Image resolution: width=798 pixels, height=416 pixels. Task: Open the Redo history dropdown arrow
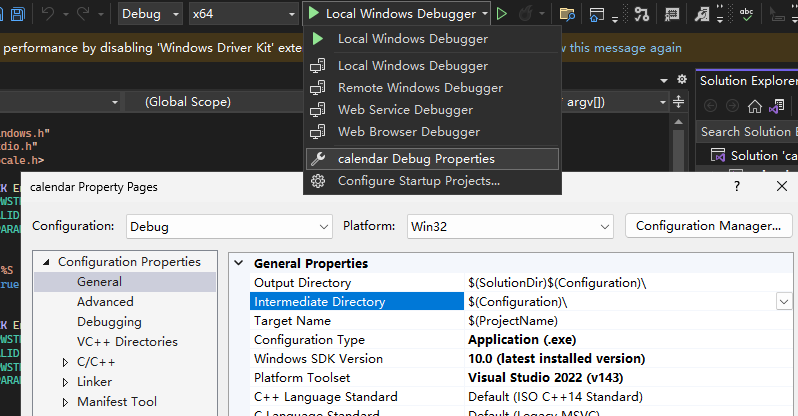click(x=101, y=14)
